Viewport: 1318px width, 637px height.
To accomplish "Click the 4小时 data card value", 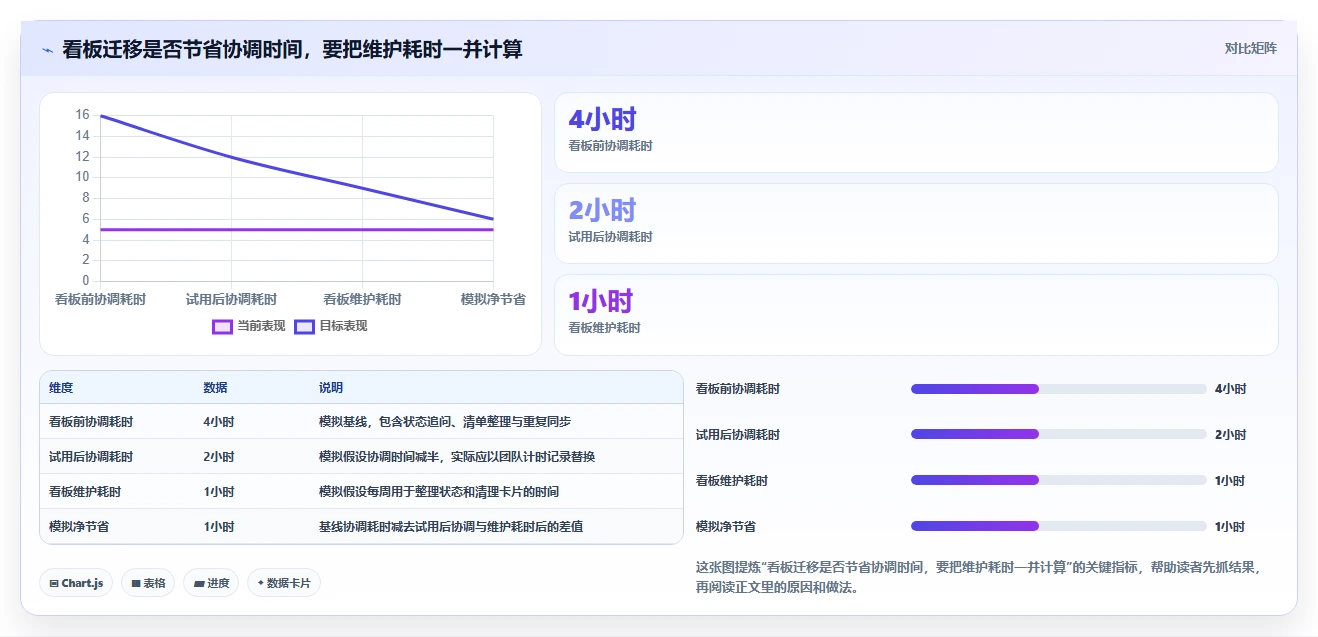I will [602, 120].
